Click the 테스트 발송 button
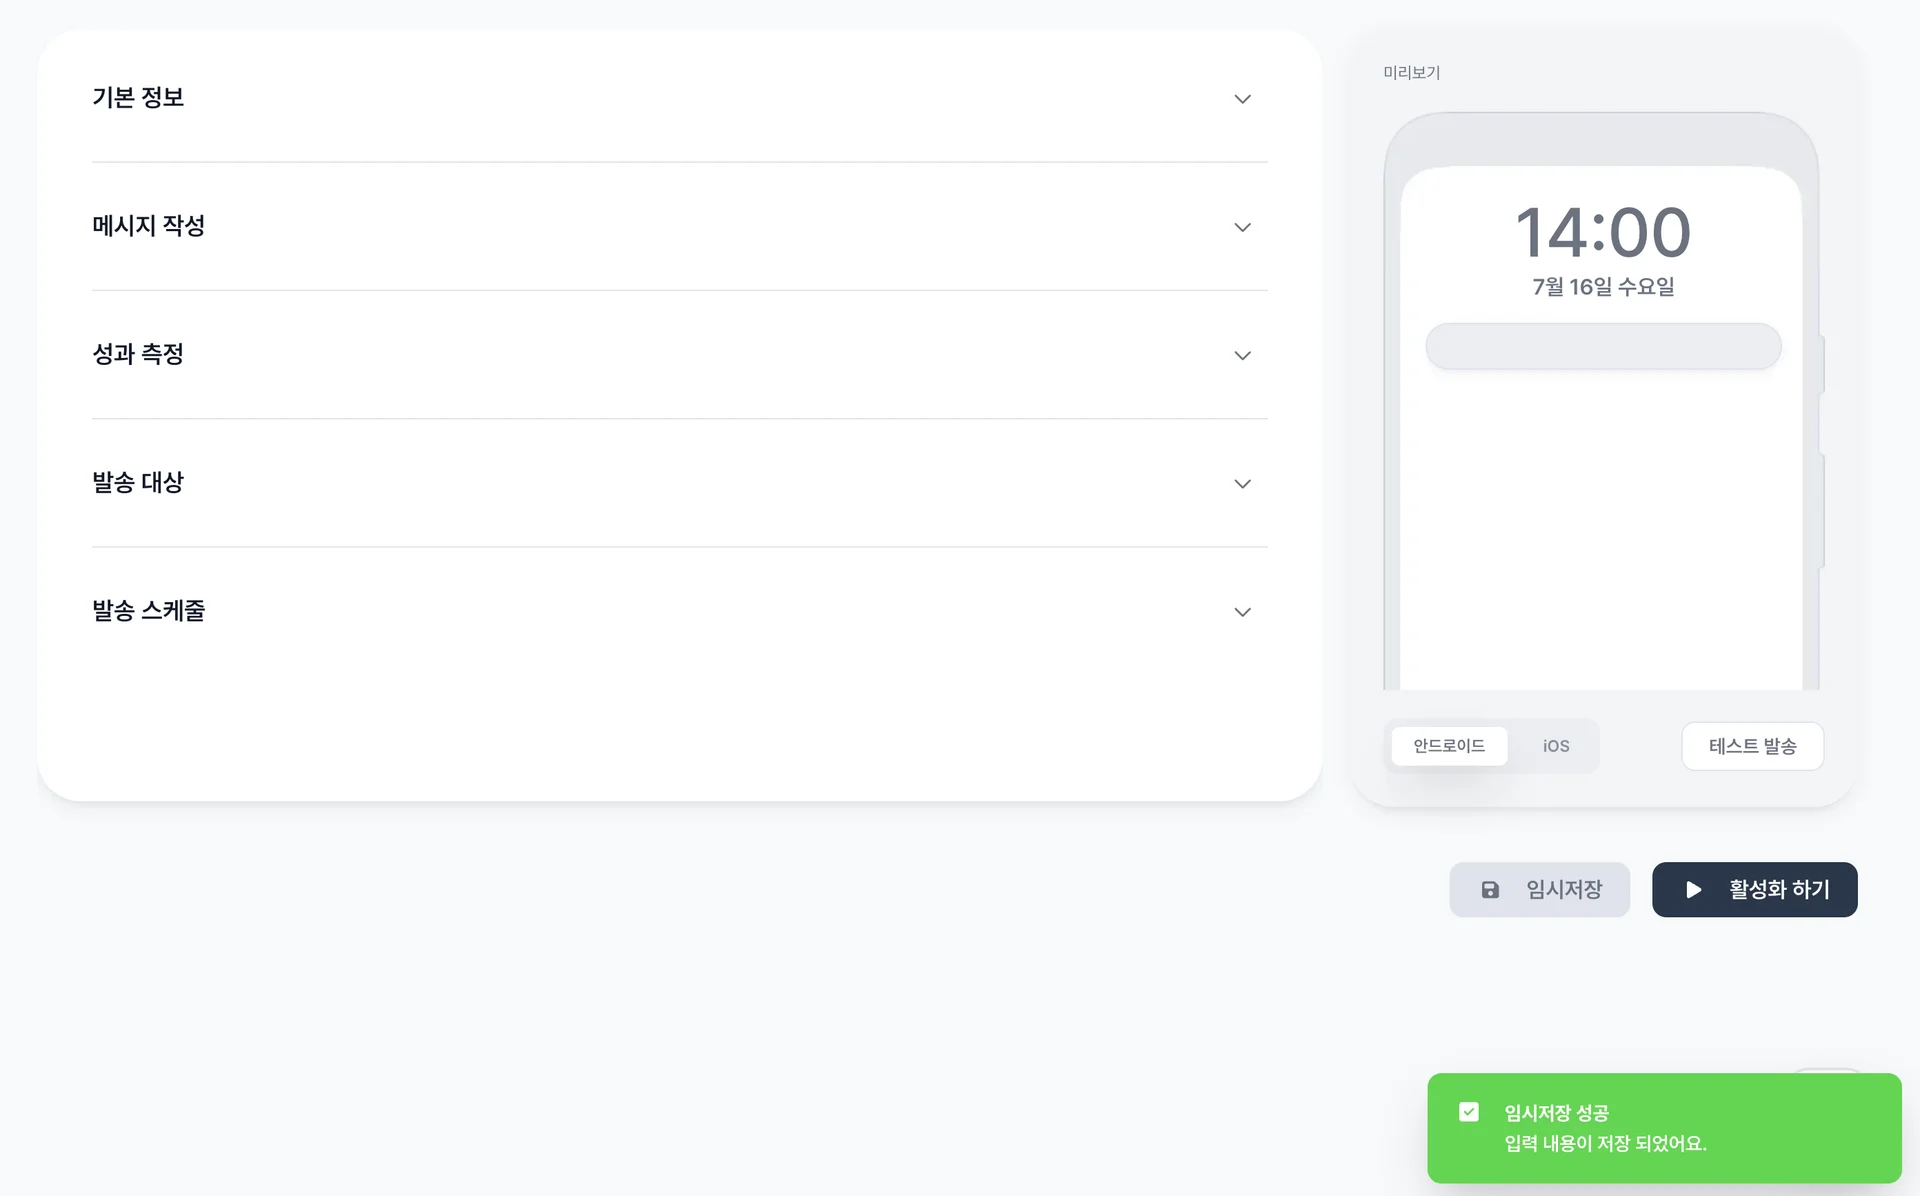Image resolution: width=1920 pixels, height=1196 pixels. coord(1752,746)
